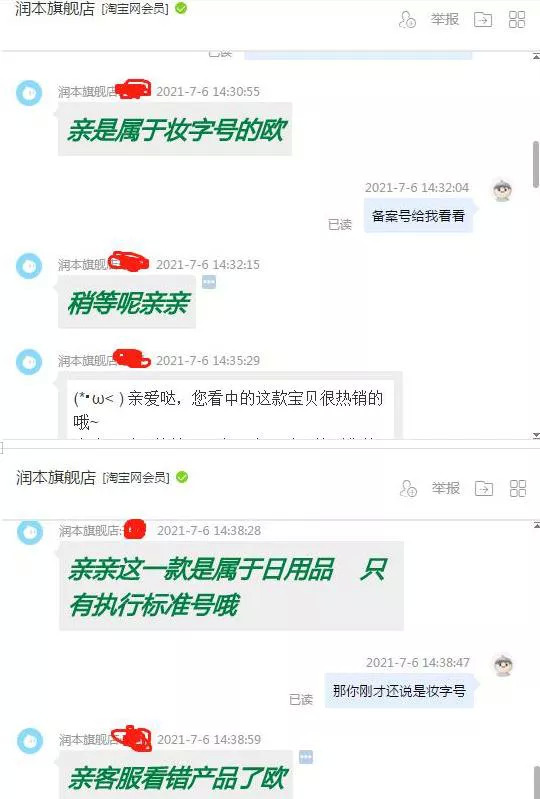The image size is (540, 799).
Task: Click the add contact icon in lower chat header
Action: click(x=408, y=489)
